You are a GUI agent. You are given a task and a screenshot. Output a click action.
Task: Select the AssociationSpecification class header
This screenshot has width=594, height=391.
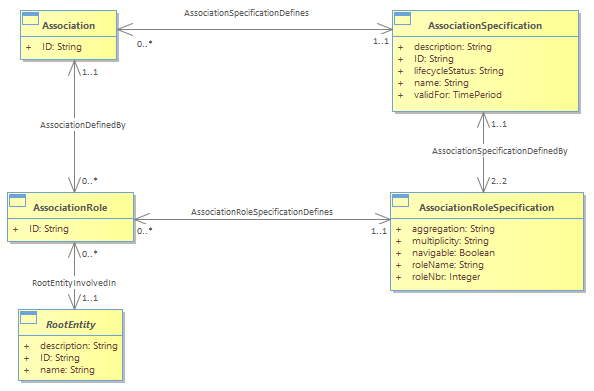pyautogui.click(x=485, y=25)
